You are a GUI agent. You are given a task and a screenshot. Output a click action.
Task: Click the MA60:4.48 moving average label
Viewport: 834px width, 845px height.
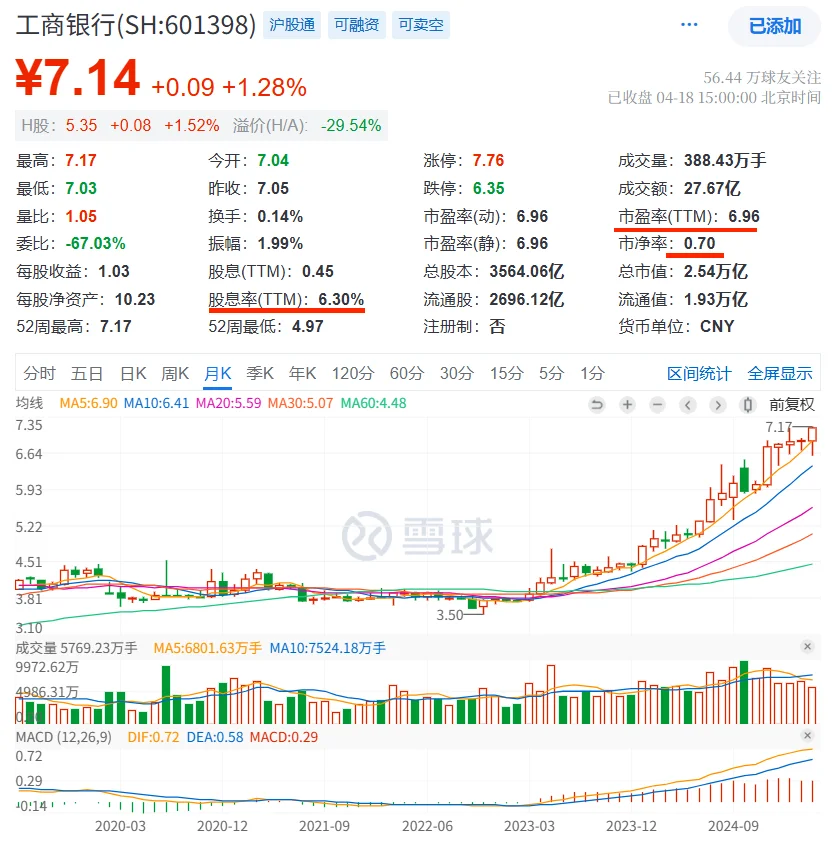(373, 403)
